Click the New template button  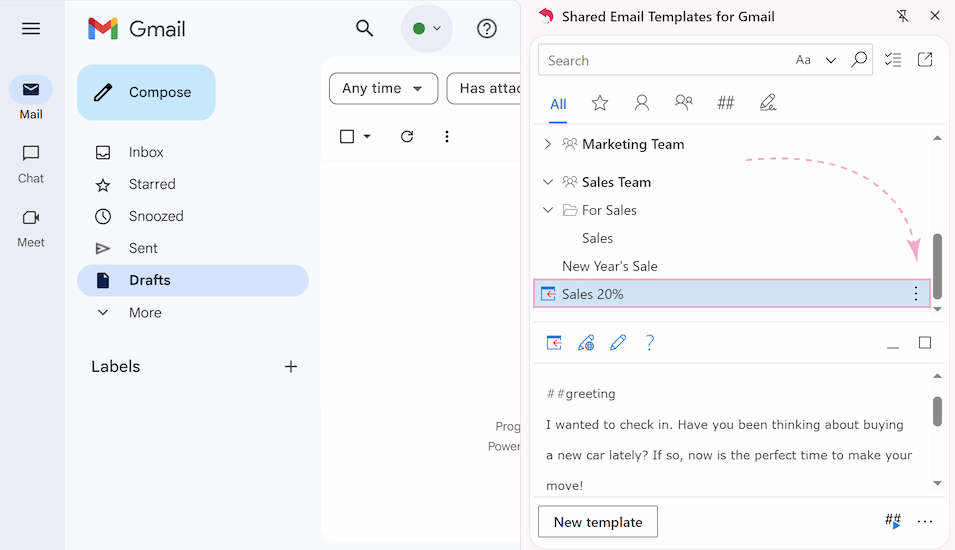pyautogui.click(x=598, y=522)
